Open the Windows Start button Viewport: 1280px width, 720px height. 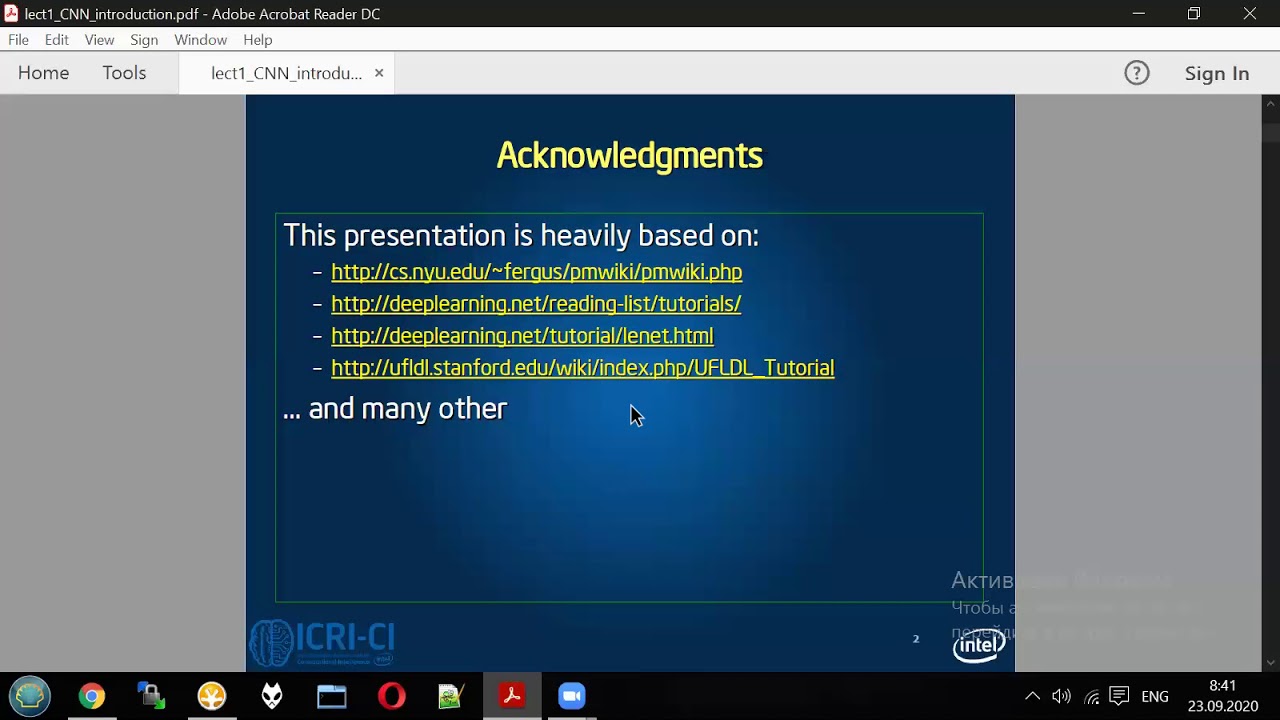coord(29,696)
